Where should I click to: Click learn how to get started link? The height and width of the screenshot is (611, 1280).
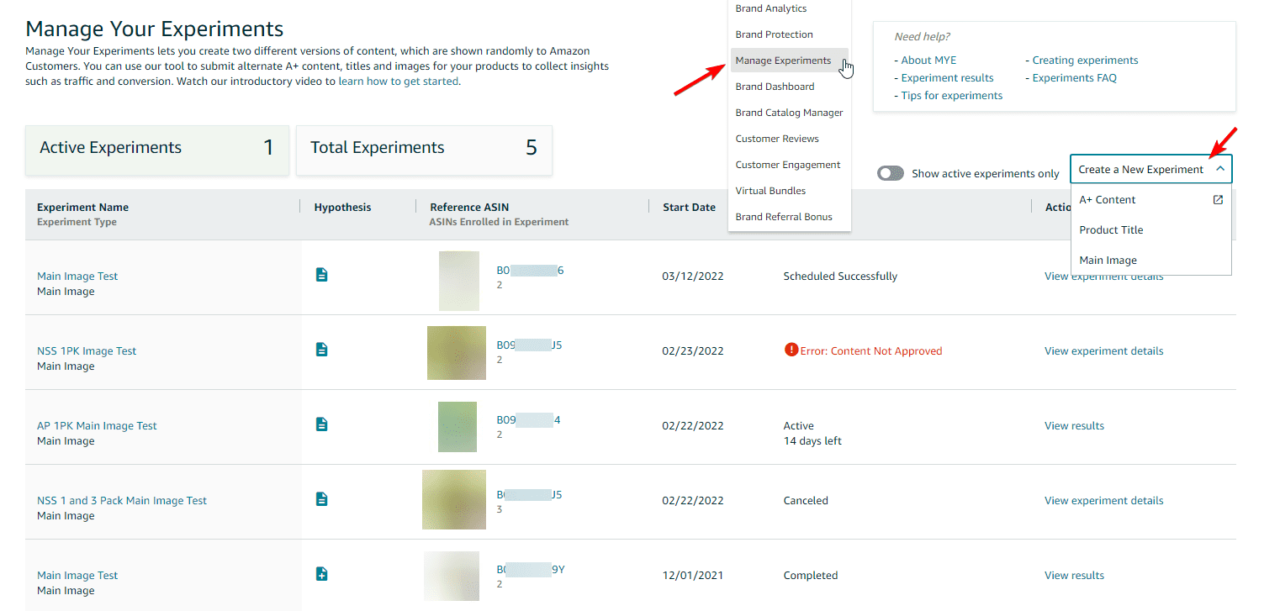(398, 82)
